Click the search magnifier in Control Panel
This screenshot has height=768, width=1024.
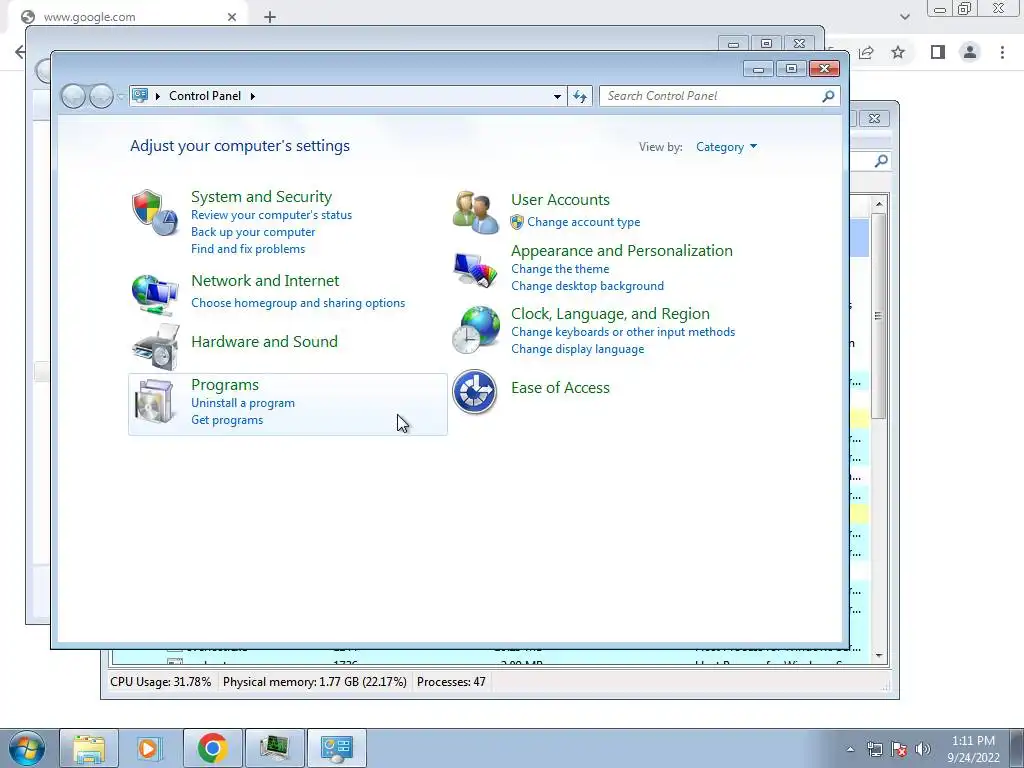pyautogui.click(x=828, y=96)
